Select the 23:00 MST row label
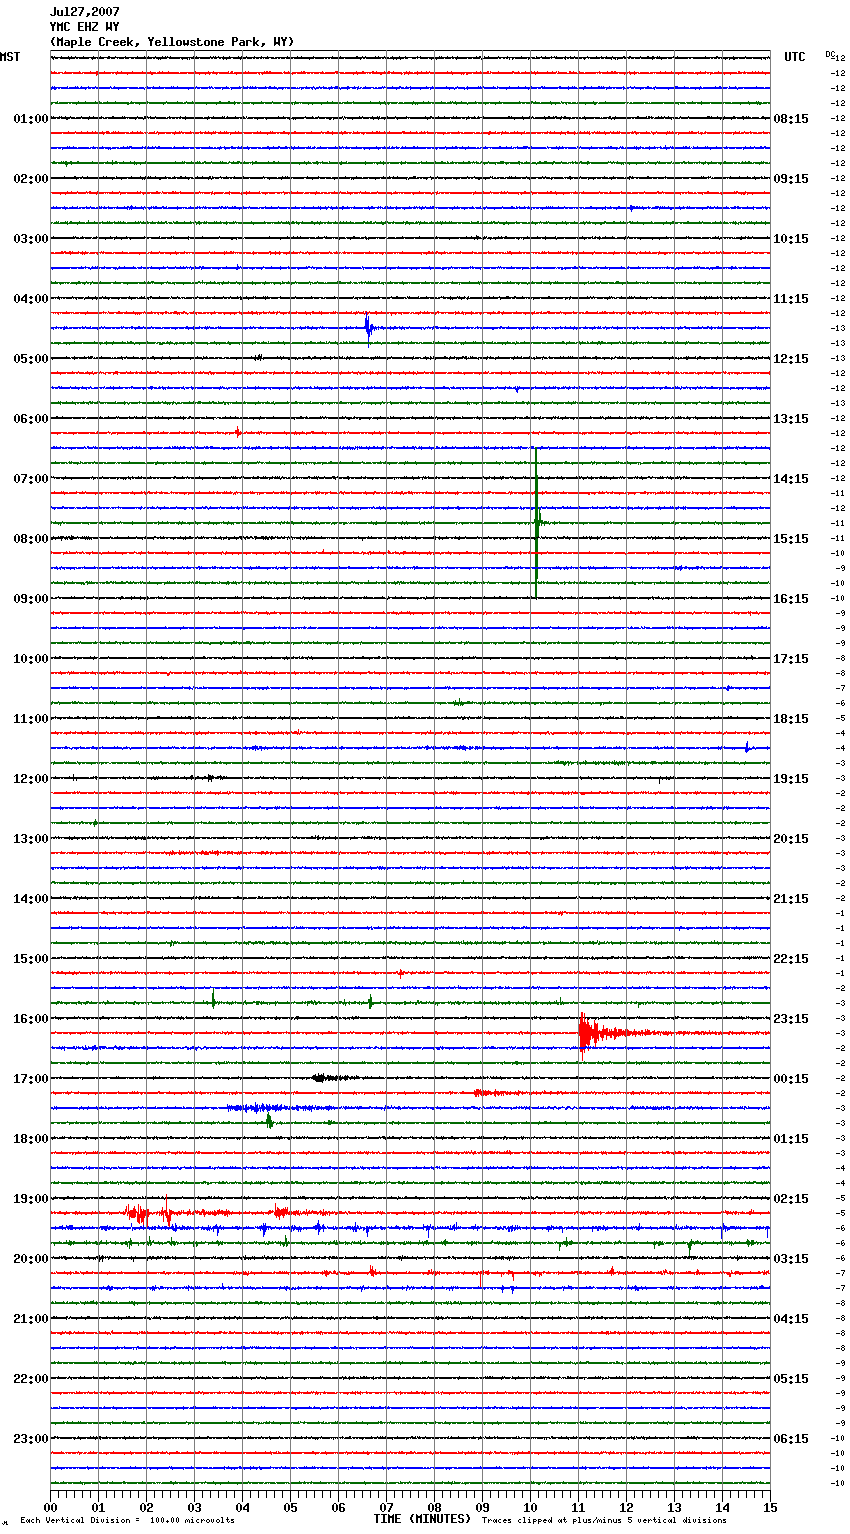The width and height of the screenshot is (850, 1534). pyautogui.click(x=31, y=1439)
